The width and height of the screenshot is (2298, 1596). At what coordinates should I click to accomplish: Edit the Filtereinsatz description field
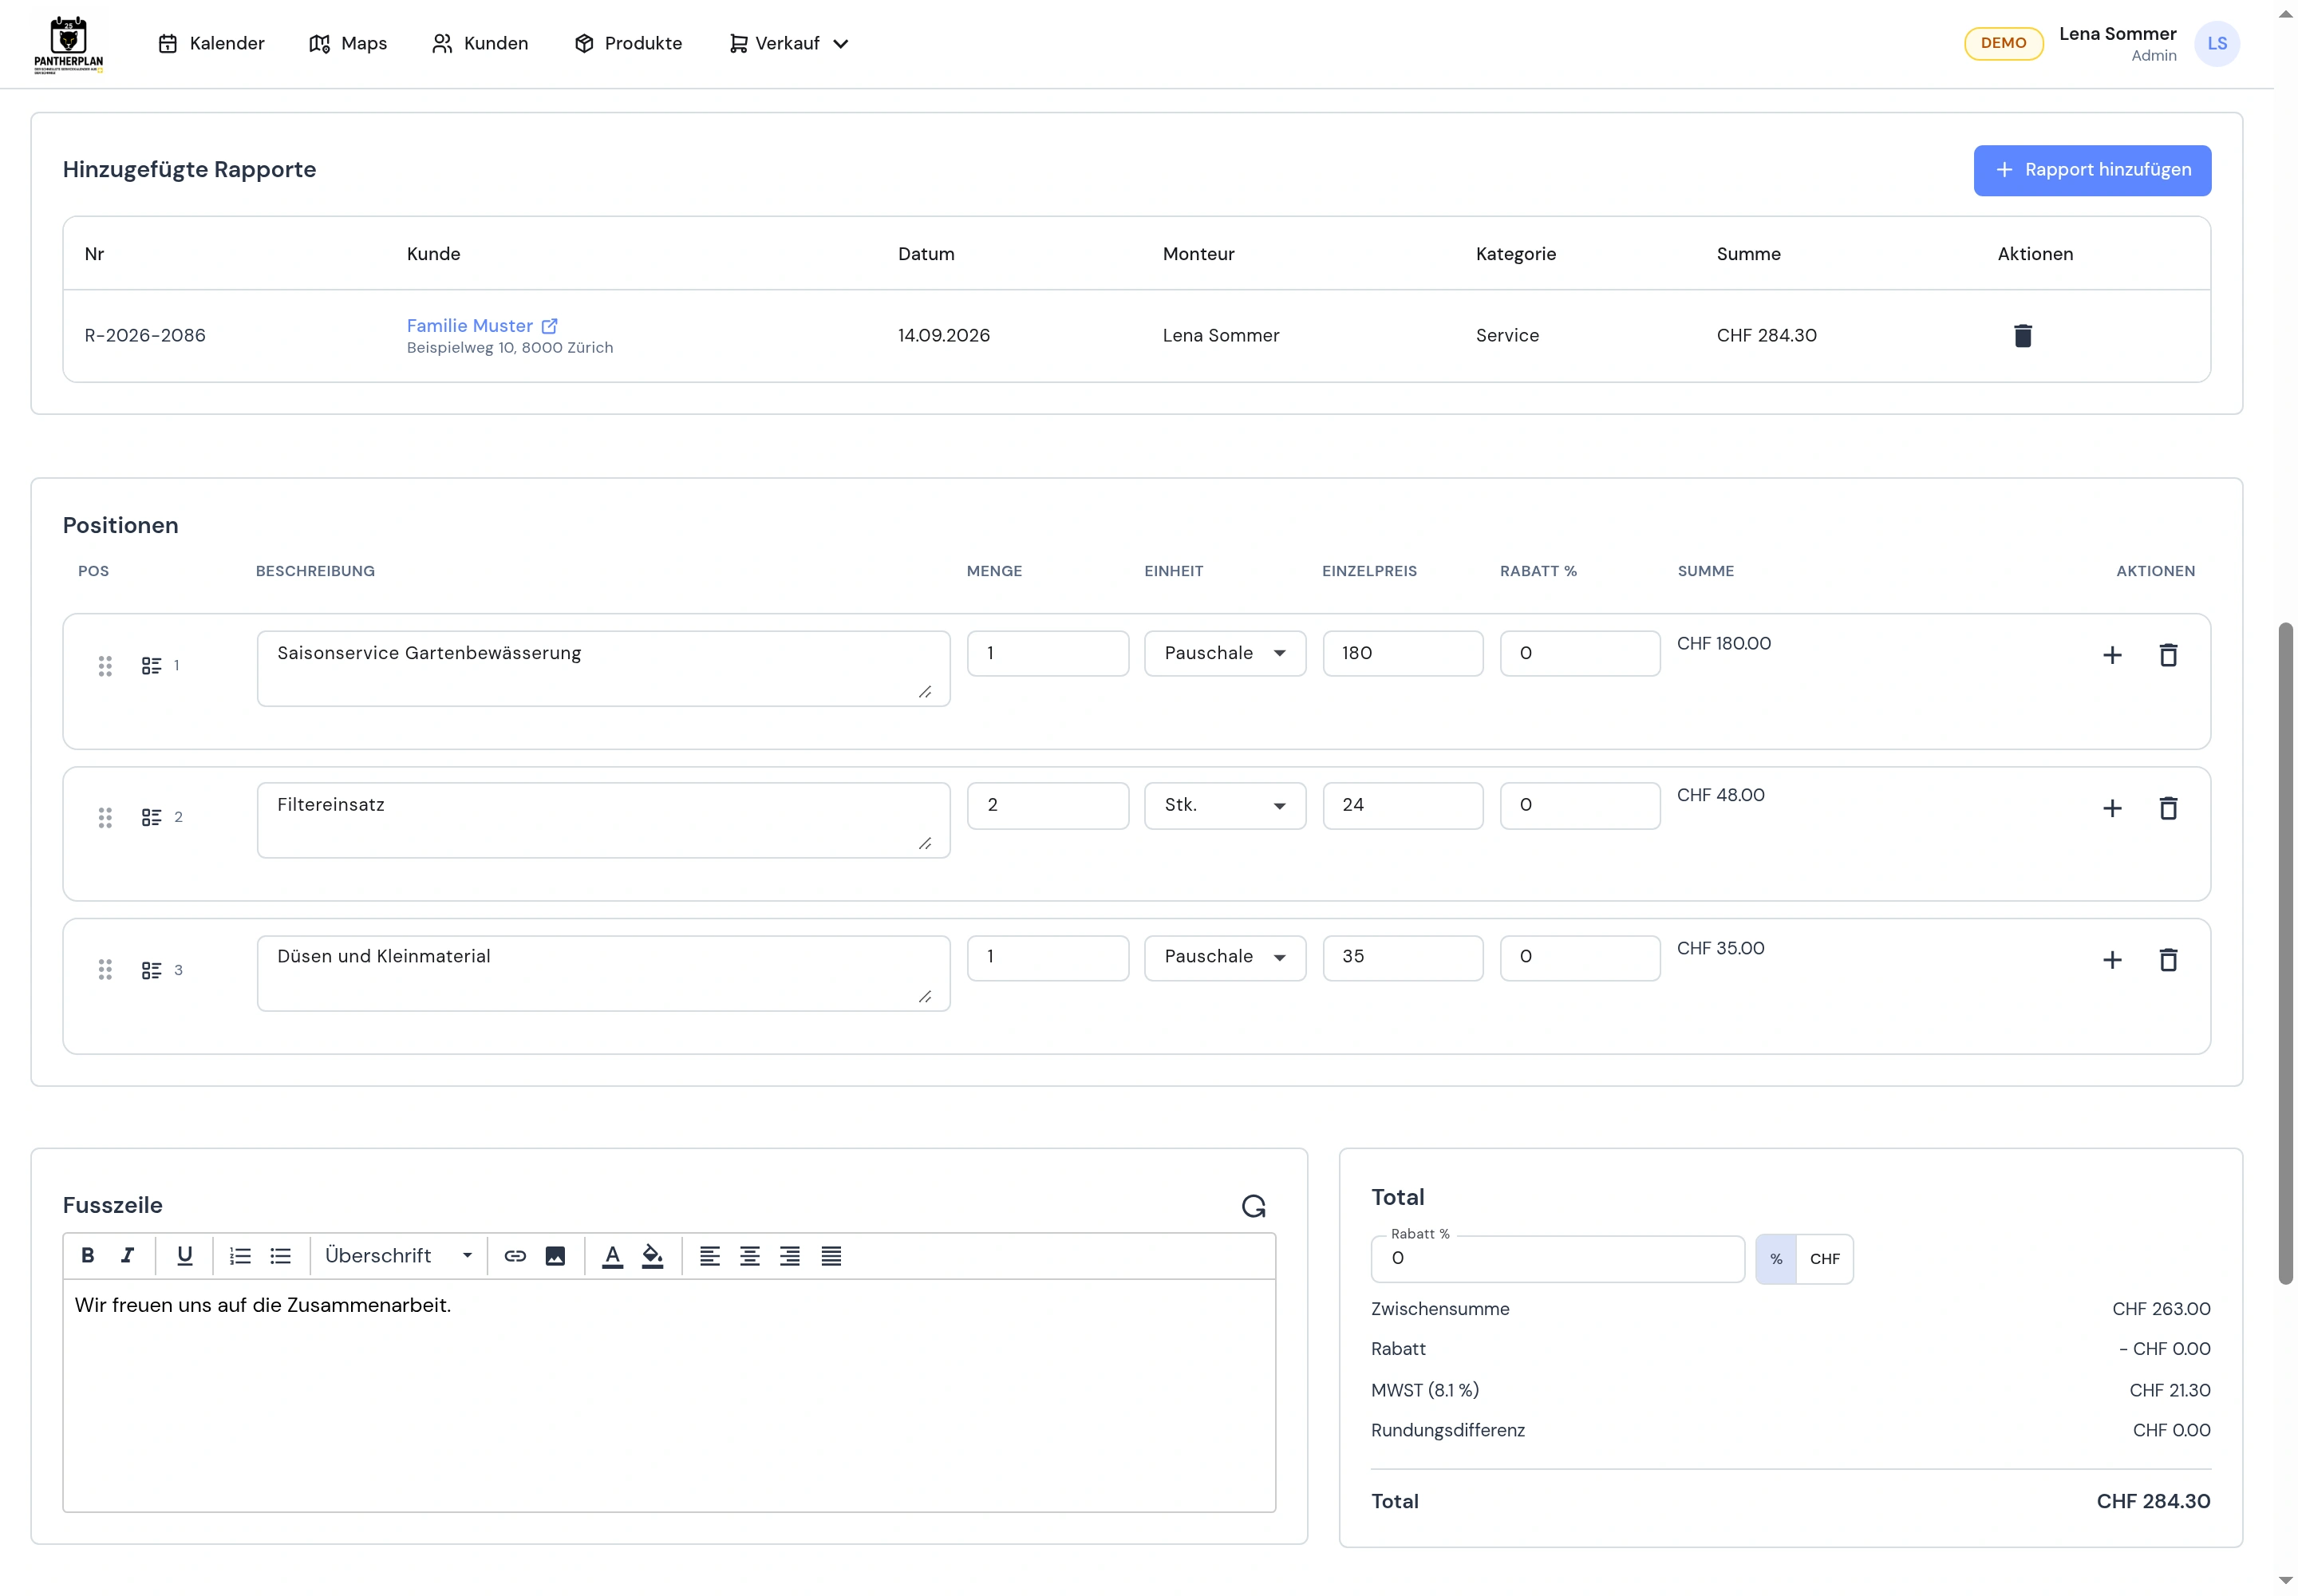click(x=603, y=820)
